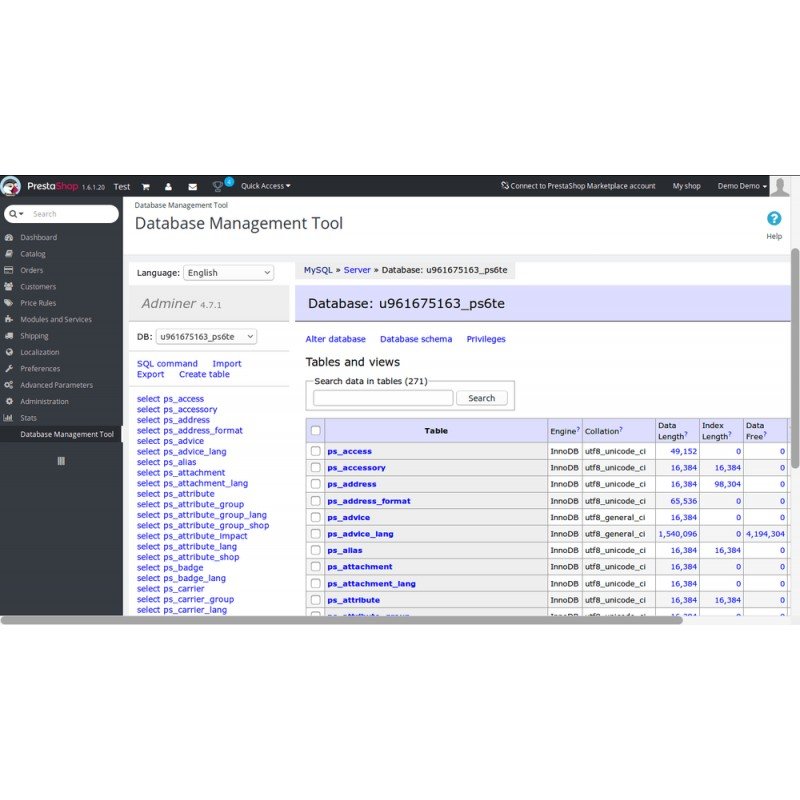
Task: Open the Shipping menu item
Action: click(x=34, y=336)
